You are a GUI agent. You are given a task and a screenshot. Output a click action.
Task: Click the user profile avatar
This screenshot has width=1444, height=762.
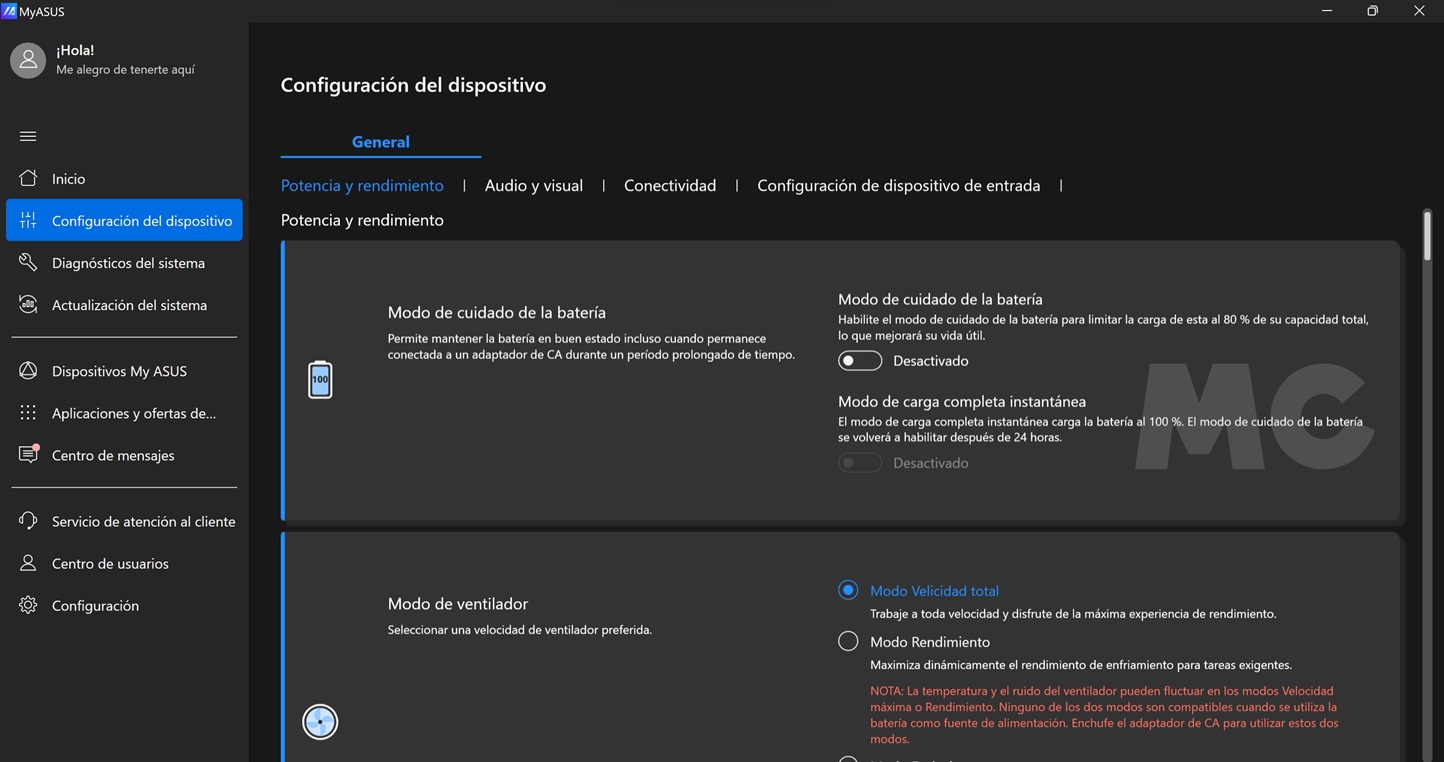tap(28, 60)
